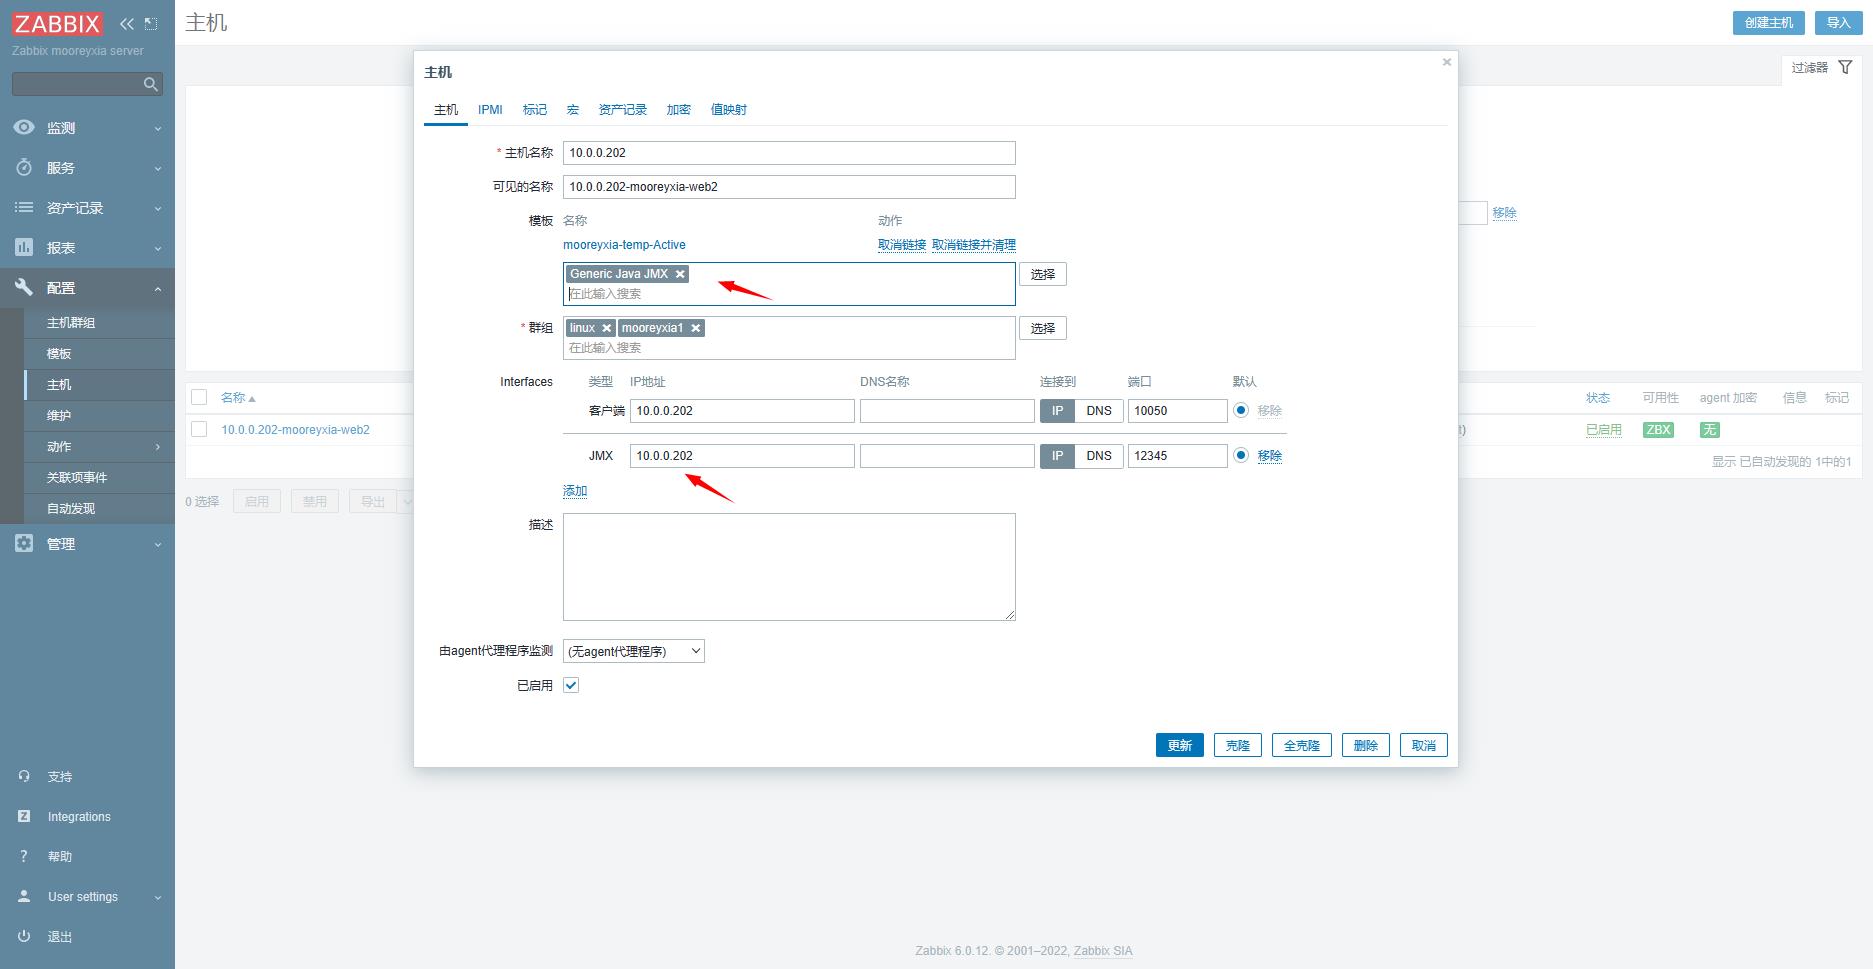Click the list icon for 资产记录
1873x969 pixels.
pos(24,207)
